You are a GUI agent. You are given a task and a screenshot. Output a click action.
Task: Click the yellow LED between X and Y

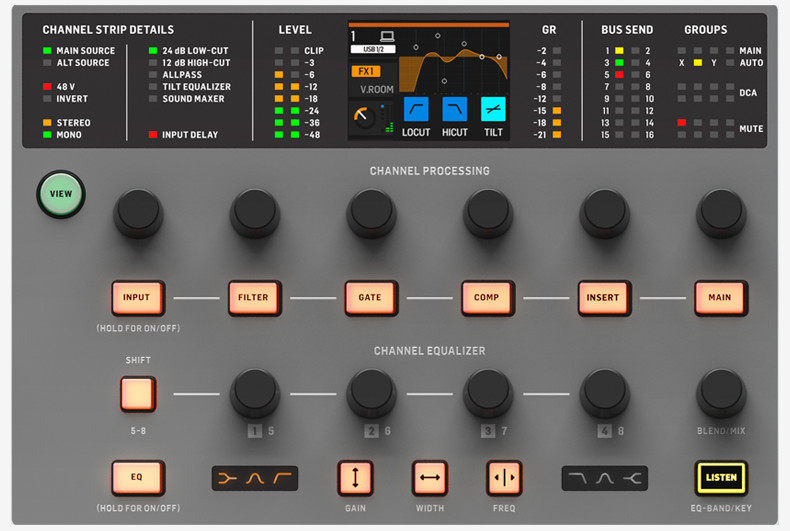point(698,62)
